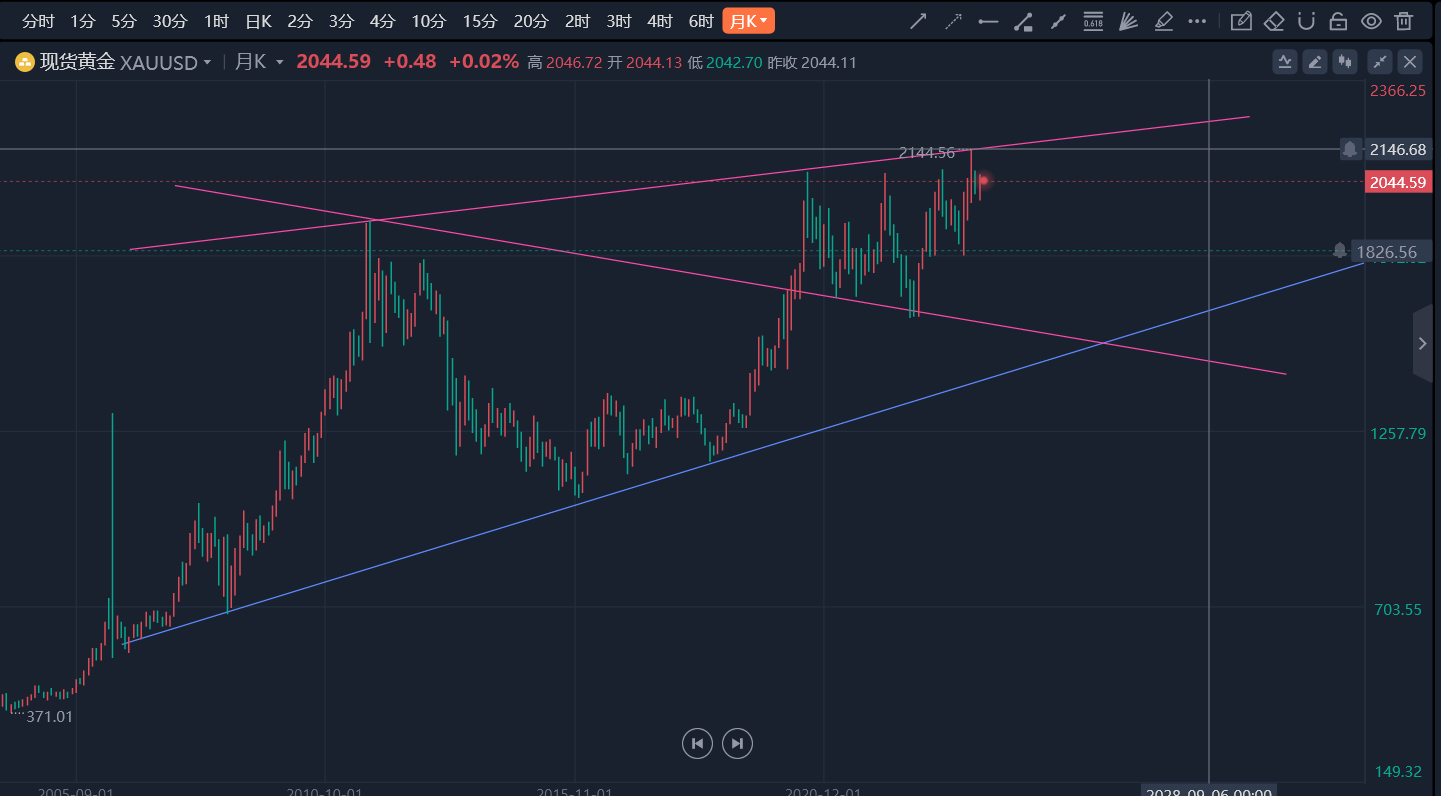Select the 3分 interval
Image resolution: width=1441 pixels, height=796 pixels.
(x=341, y=21)
